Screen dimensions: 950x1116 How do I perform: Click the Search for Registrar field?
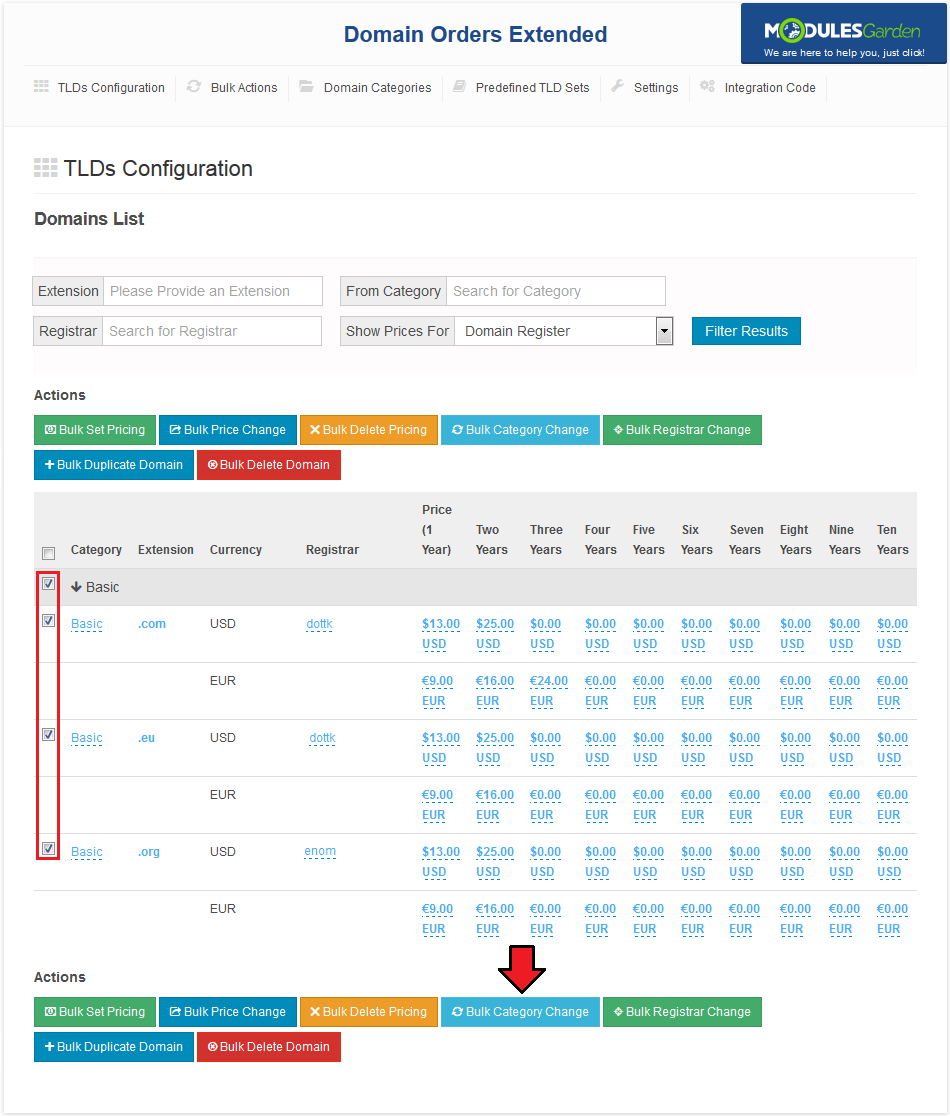[212, 331]
